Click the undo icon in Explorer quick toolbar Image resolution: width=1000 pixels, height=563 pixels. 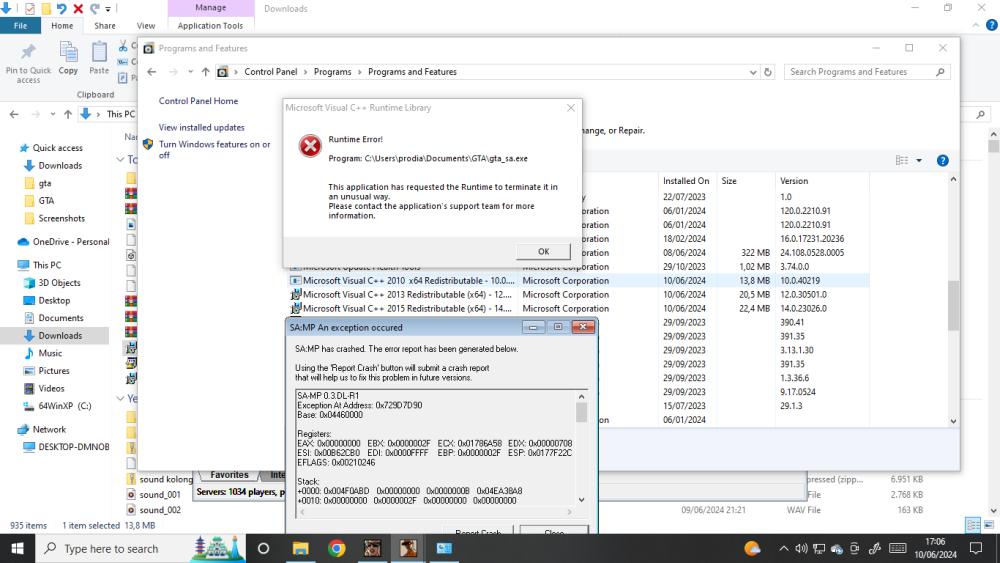click(61, 8)
